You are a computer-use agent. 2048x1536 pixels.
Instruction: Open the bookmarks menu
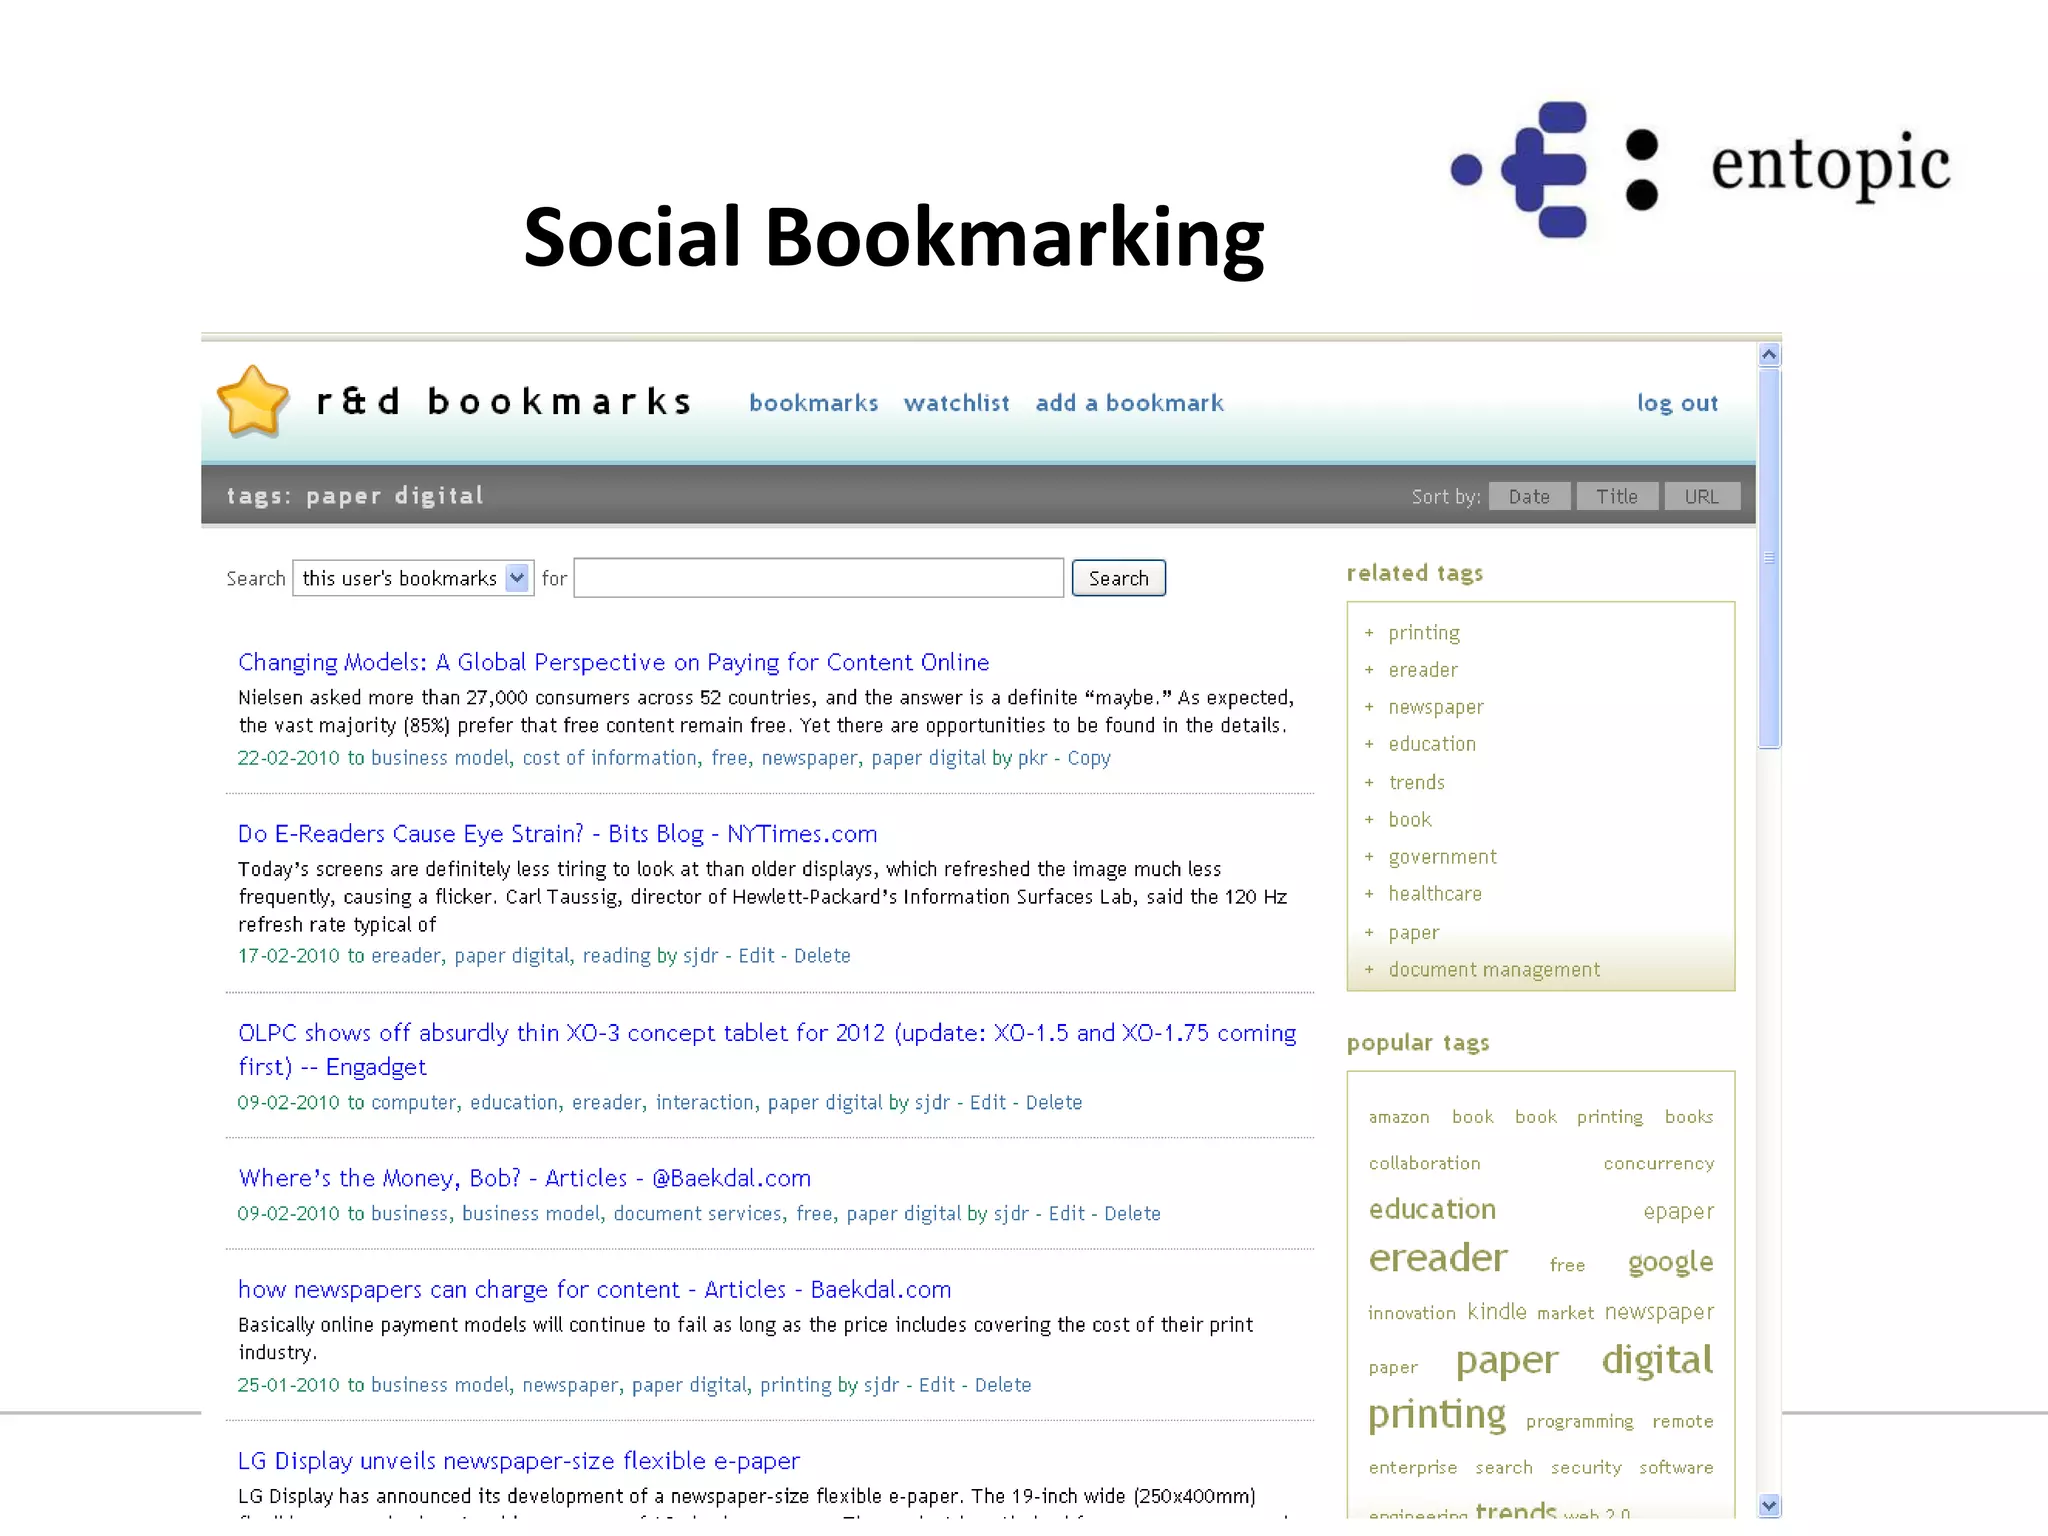(813, 403)
